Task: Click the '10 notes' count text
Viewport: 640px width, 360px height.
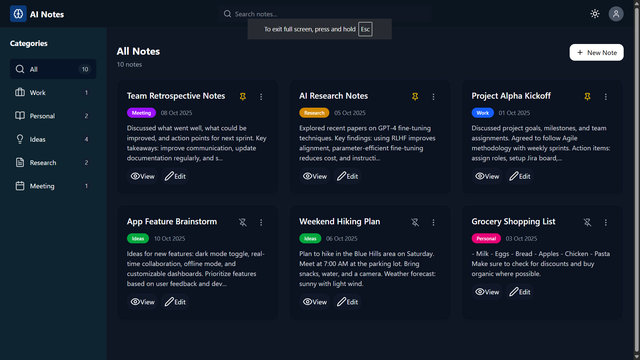Action: coord(129,64)
